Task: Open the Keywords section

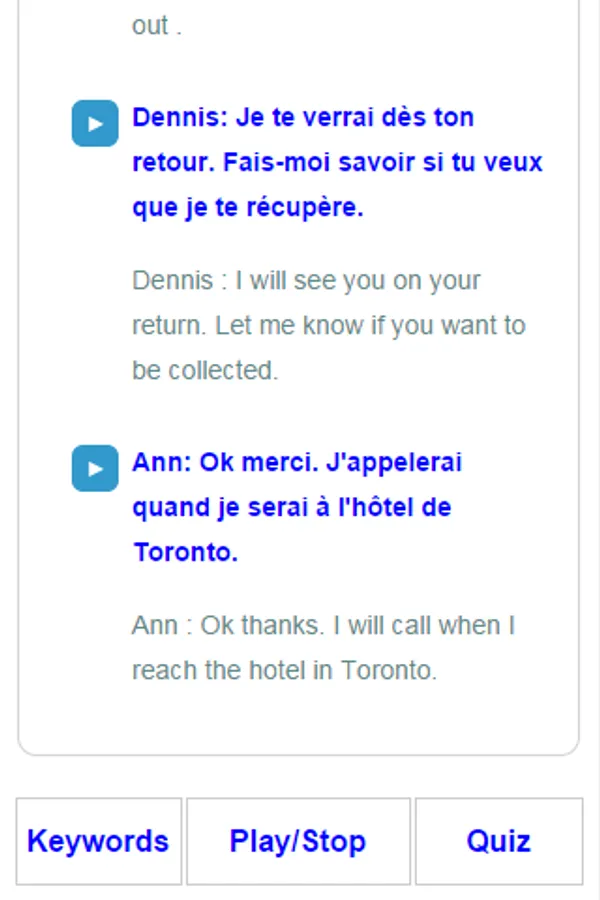Action: tap(98, 841)
